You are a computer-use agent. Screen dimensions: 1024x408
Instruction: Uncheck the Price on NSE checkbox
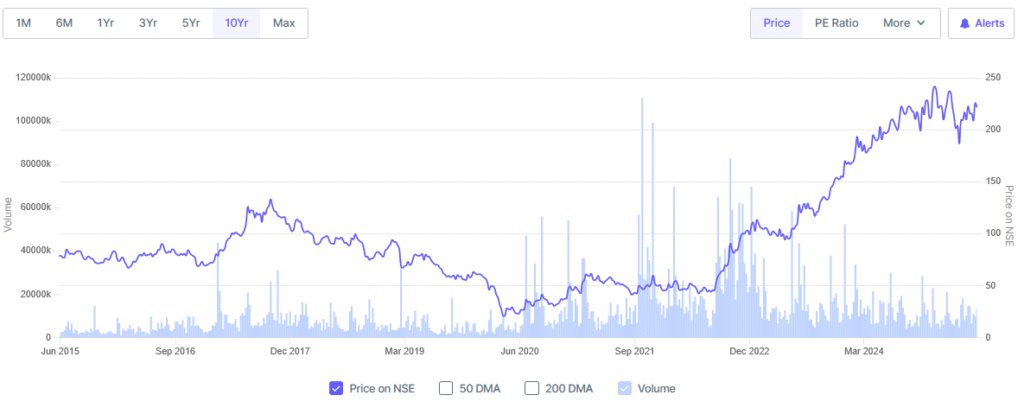tap(336, 388)
